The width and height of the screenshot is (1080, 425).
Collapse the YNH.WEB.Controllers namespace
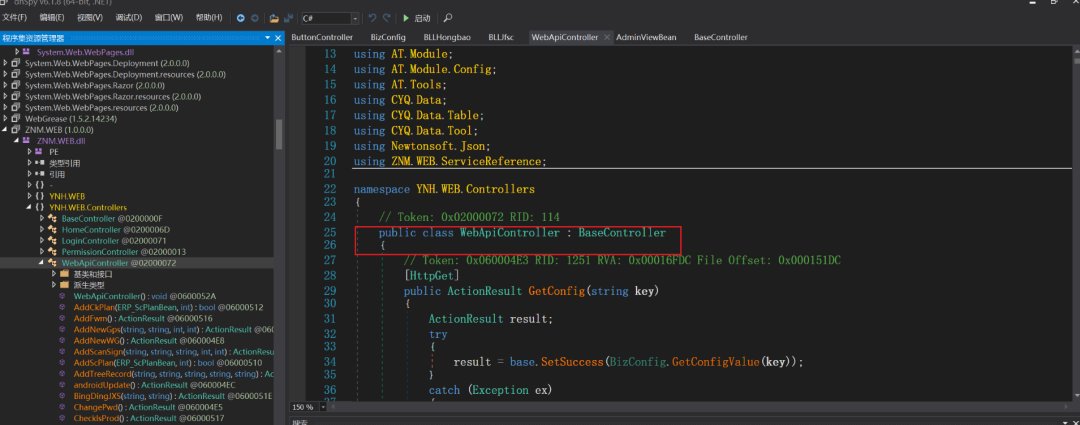[30, 207]
